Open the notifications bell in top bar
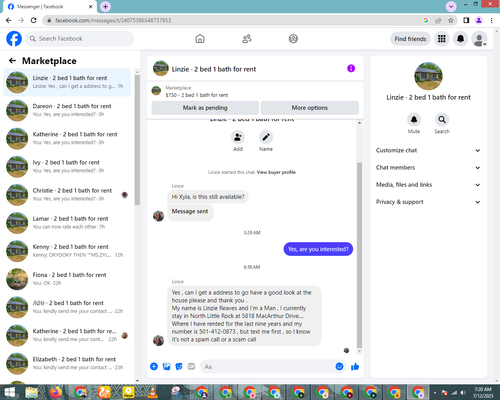This screenshot has height=400, width=500. [x=460, y=39]
